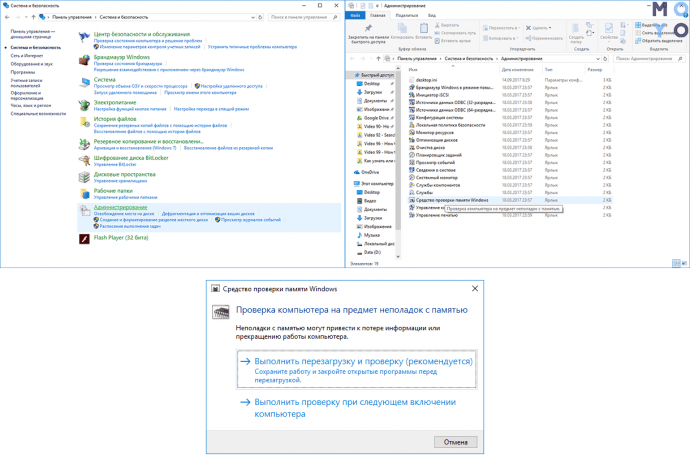Open the Администрирование heading link
Viewport: 690px width, 466px height.
(121, 207)
